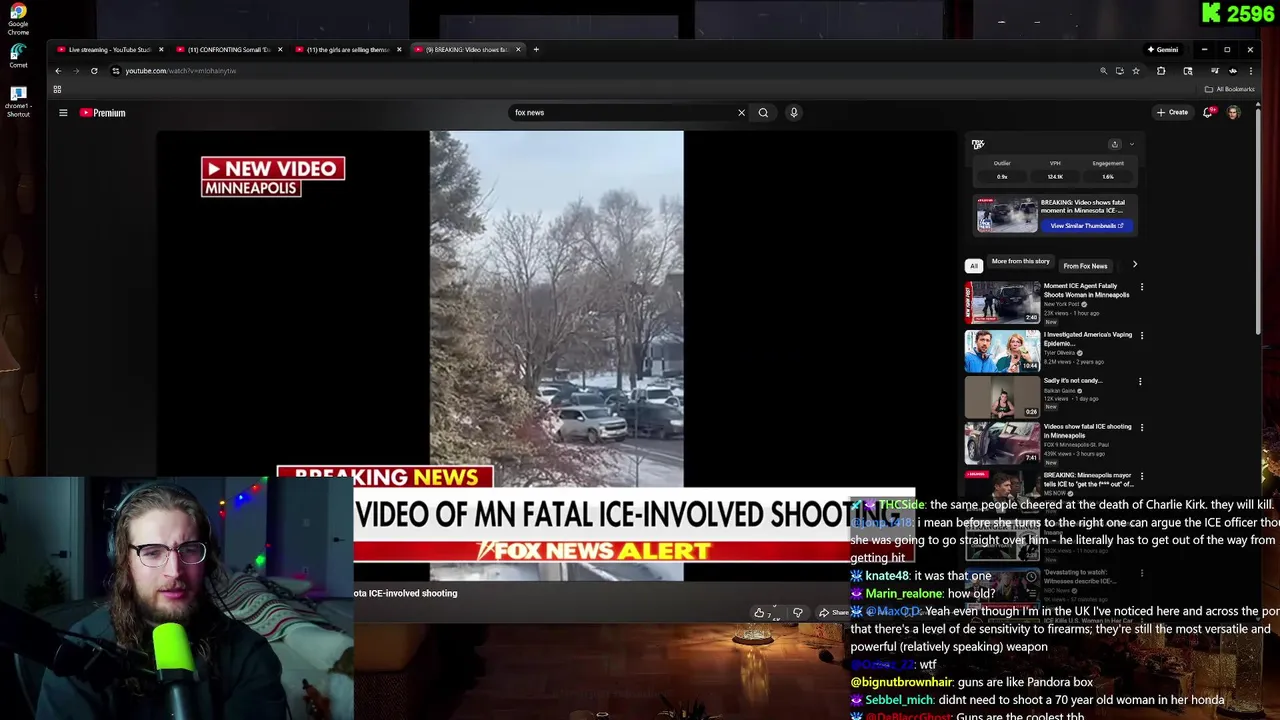Select More from this story chip
Image resolution: width=1280 pixels, height=720 pixels.
(1020, 262)
